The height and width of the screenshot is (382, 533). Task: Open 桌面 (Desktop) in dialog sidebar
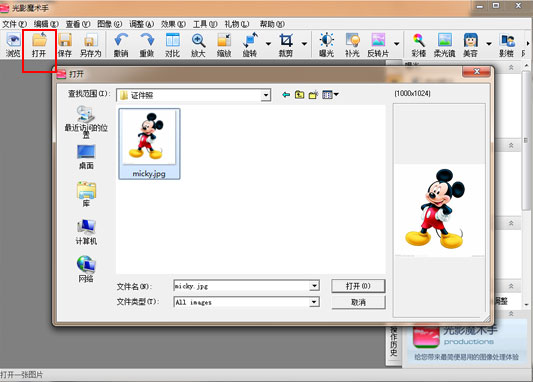tap(86, 157)
